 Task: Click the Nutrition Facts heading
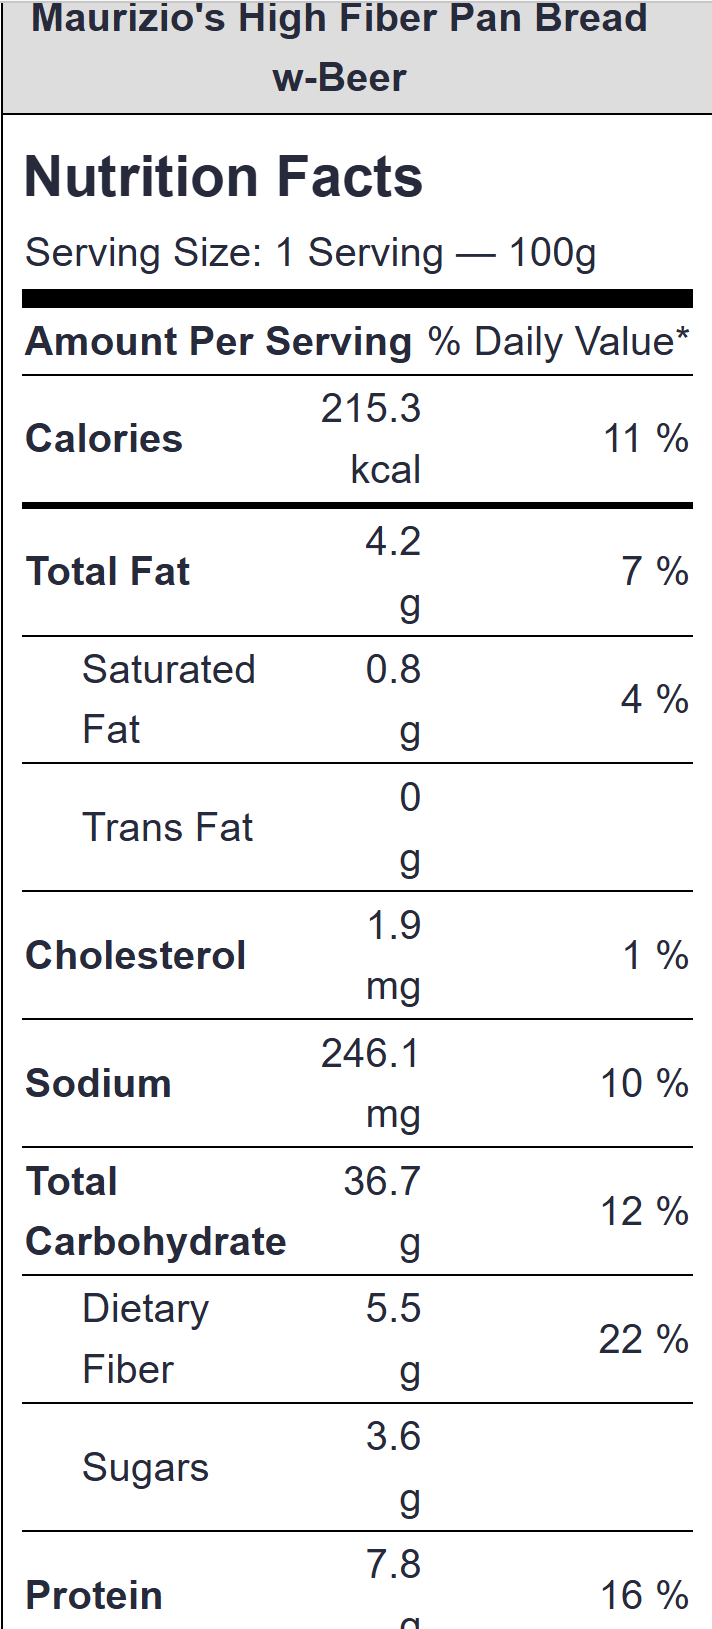pyautogui.click(x=223, y=177)
